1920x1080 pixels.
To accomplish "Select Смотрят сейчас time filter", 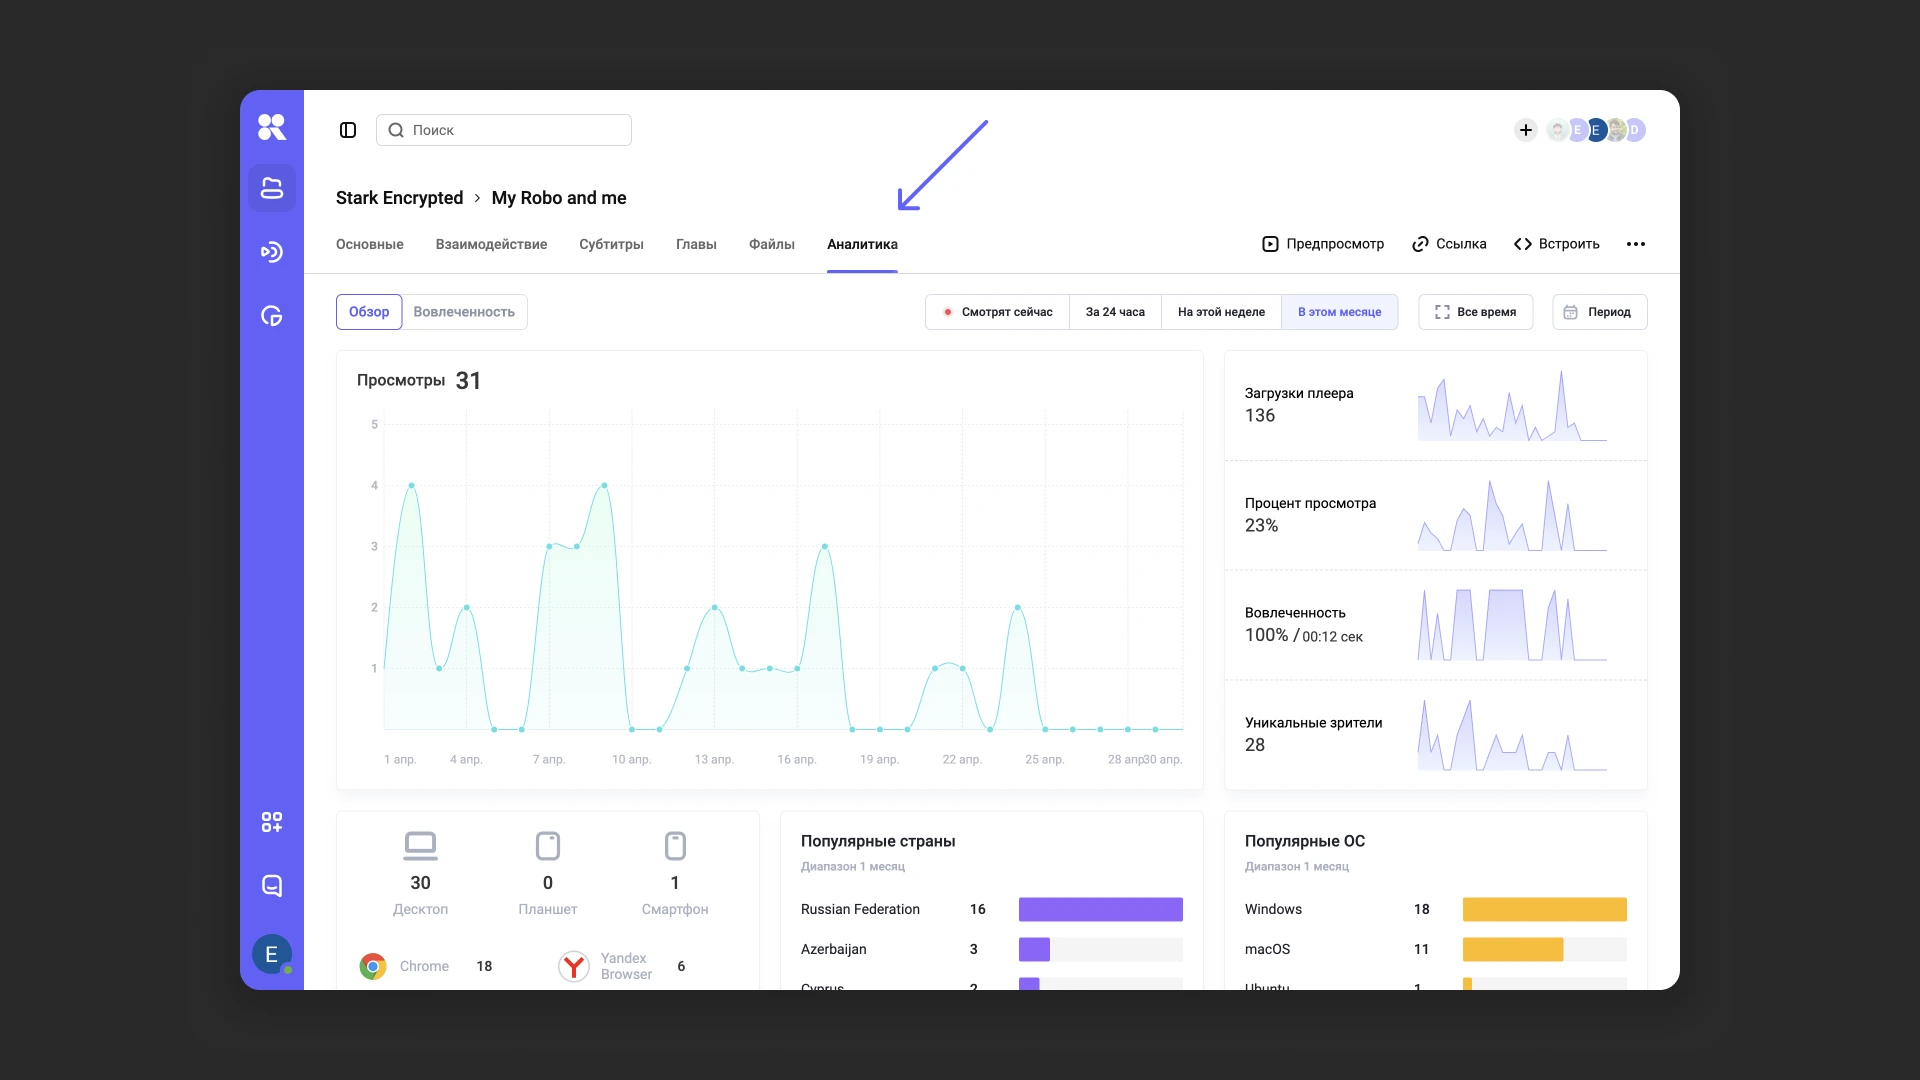I will tap(998, 312).
